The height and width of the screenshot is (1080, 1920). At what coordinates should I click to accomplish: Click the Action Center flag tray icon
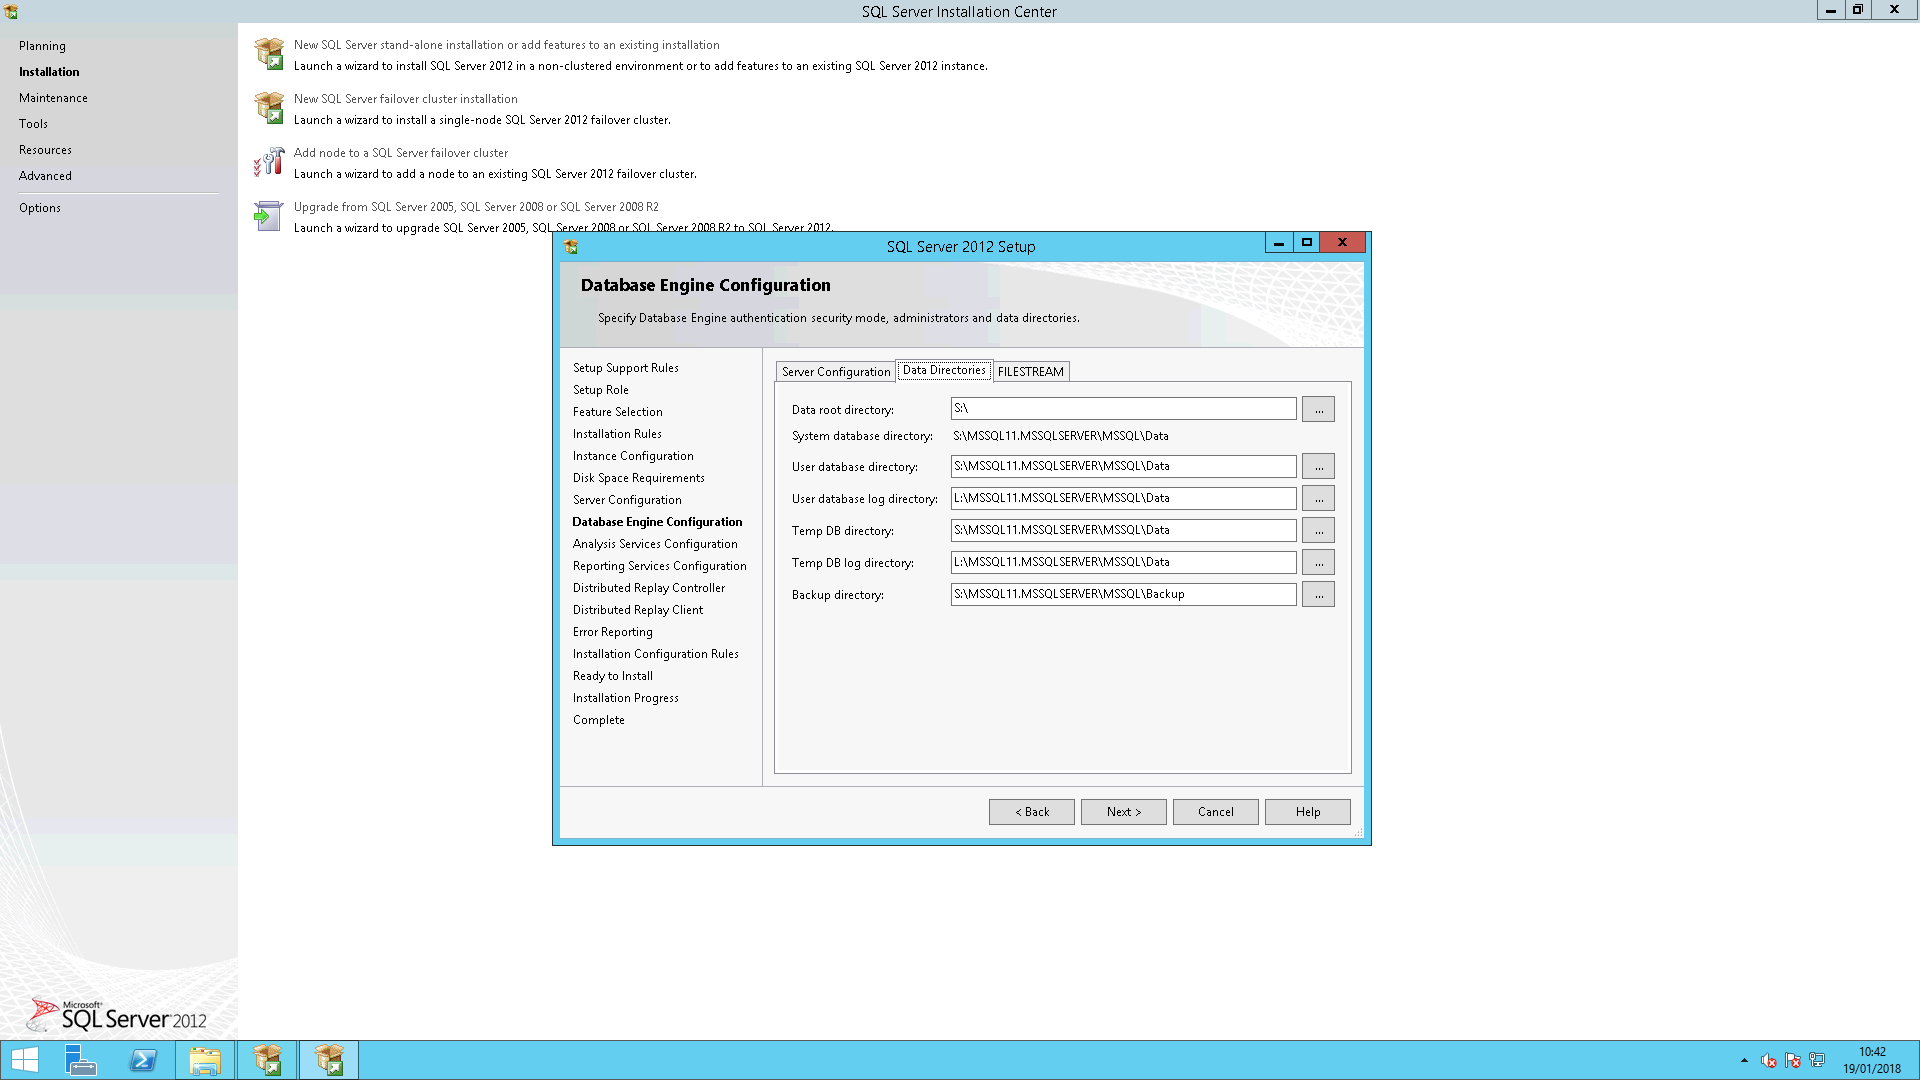[x=1793, y=1060]
